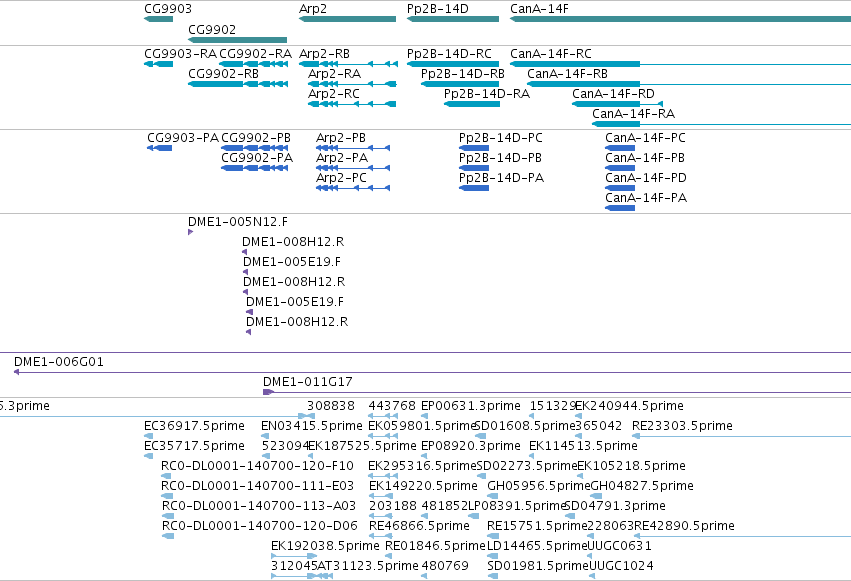The image size is (851, 581).
Task: Select EST EC35717.5prime
Action: coord(148,456)
